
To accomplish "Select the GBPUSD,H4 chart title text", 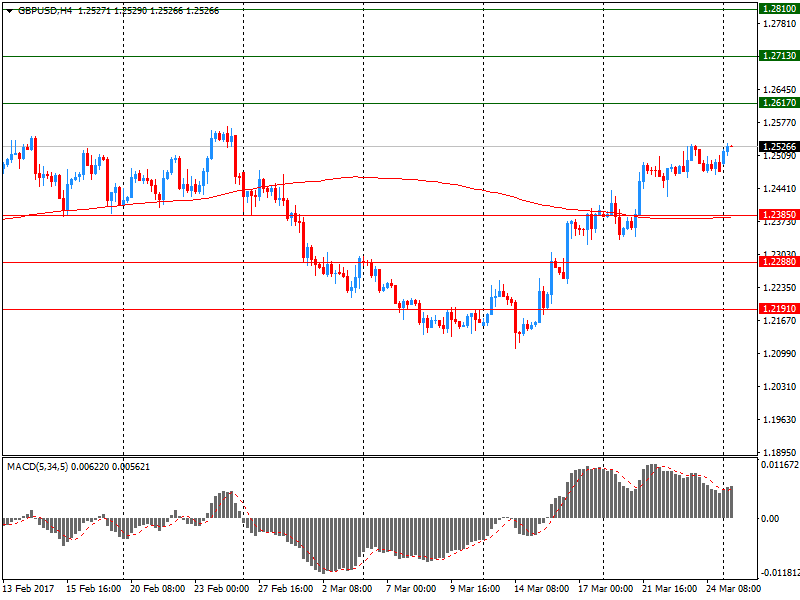I will pyautogui.click(x=45, y=11).
